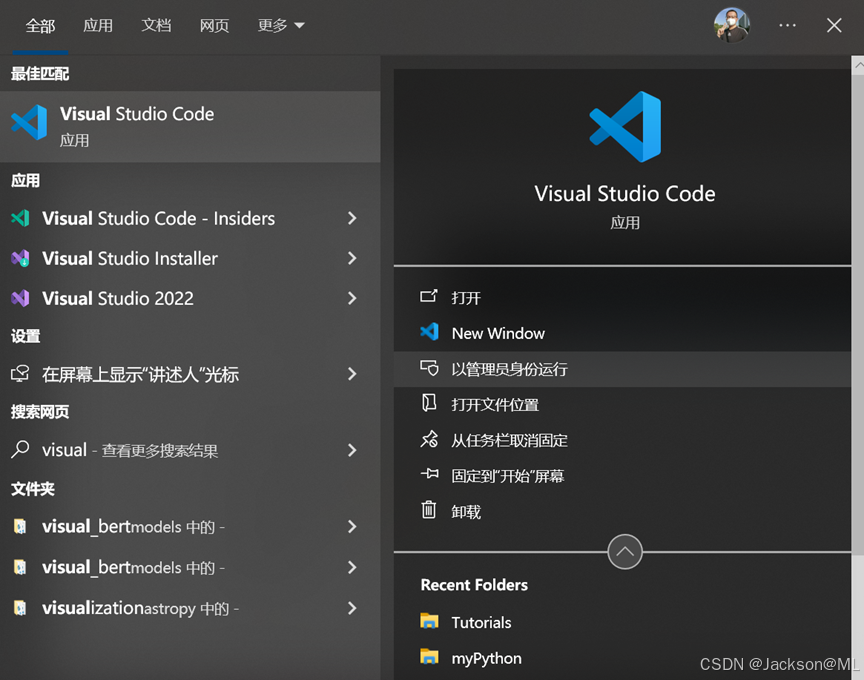Switch to the 网页 tab
Screen dimensions: 864x680
[x=214, y=25]
